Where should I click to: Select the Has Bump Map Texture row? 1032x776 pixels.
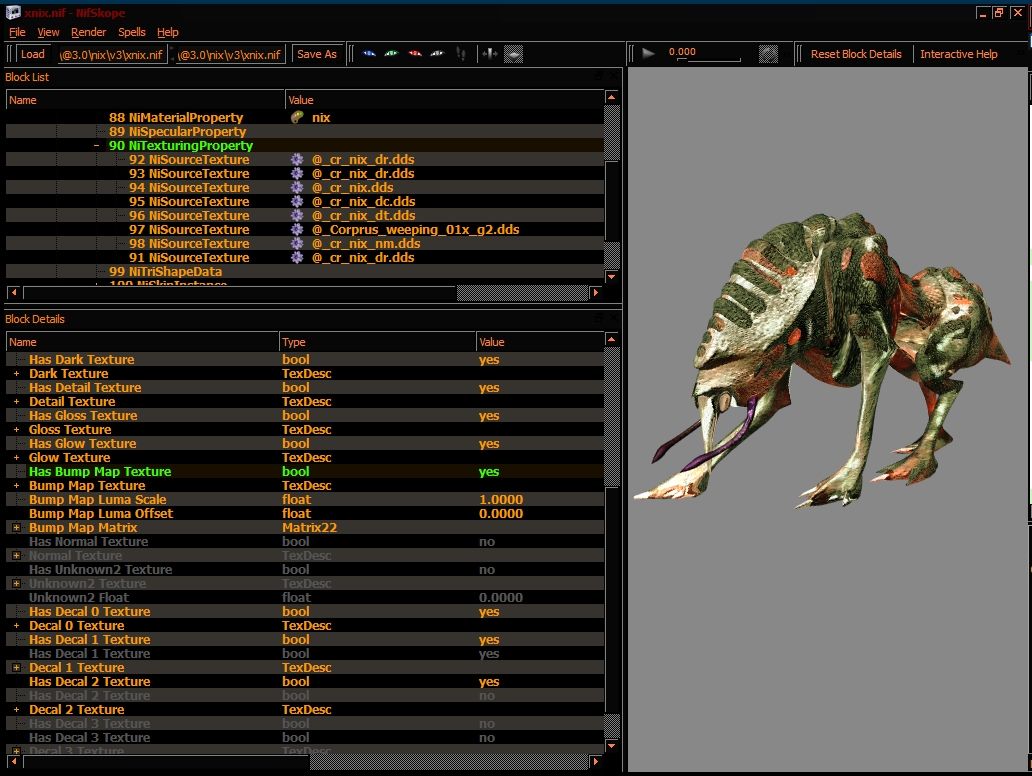click(x=305, y=471)
